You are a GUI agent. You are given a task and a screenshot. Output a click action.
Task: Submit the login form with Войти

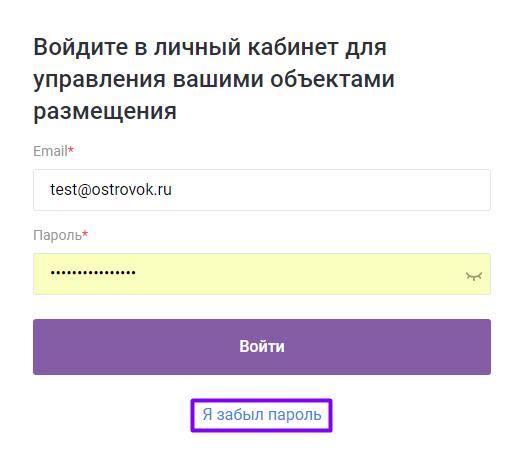(262, 347)
